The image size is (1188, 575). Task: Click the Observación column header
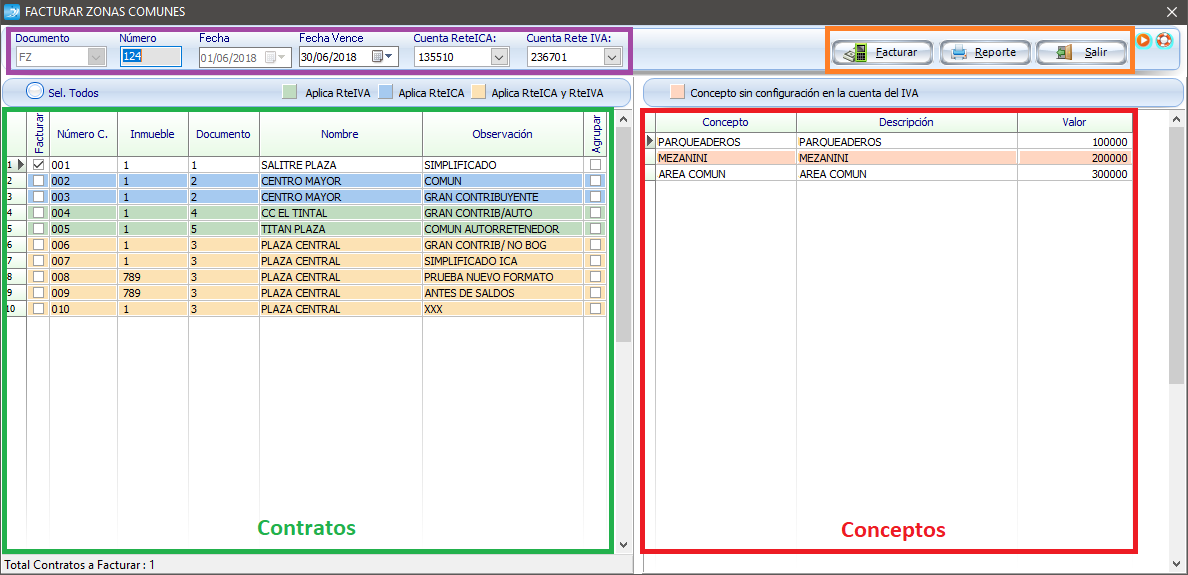tap(503, 134)
